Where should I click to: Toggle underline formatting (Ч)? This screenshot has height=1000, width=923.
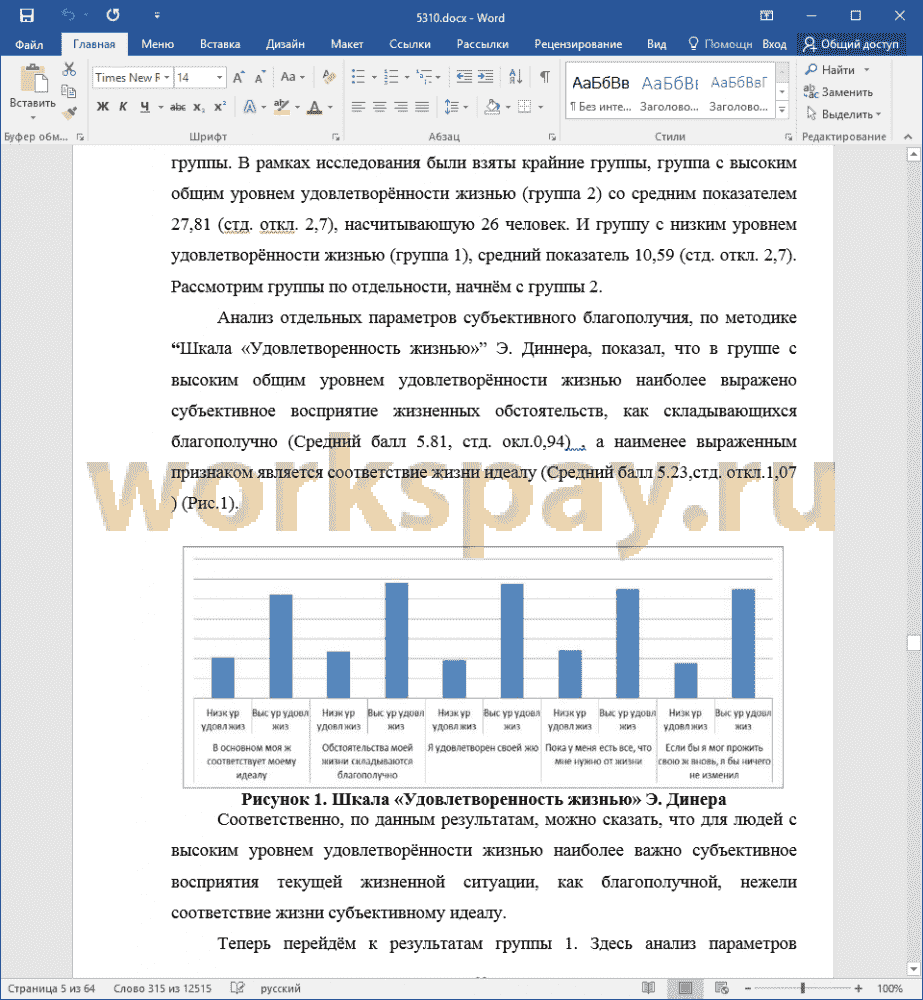click(145, 107)
